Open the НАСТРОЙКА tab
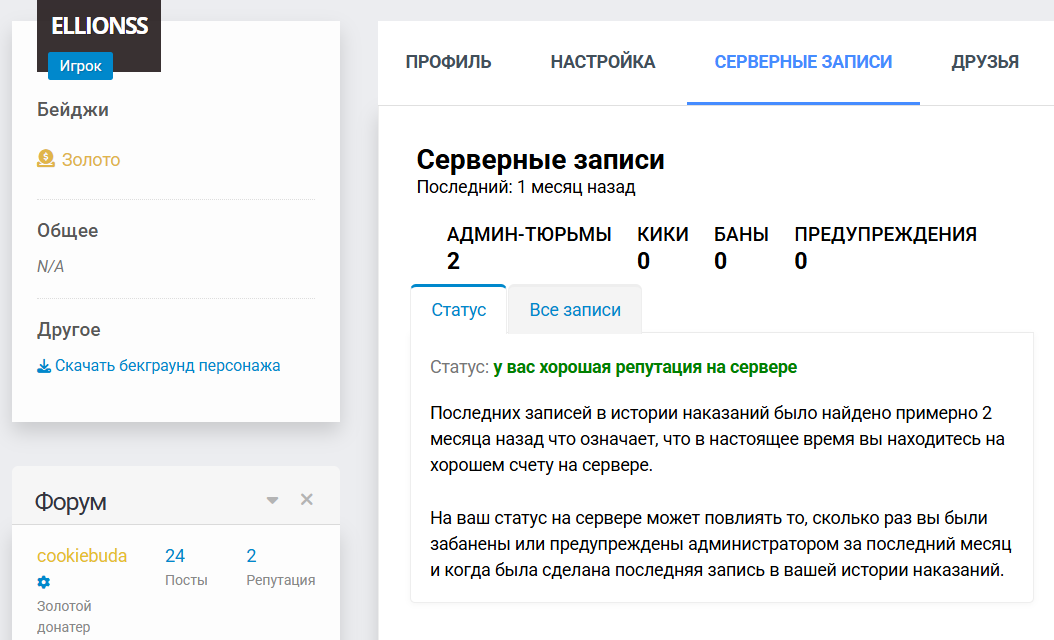The height and width of the screenshot is (640, 1054). point(601,62)
